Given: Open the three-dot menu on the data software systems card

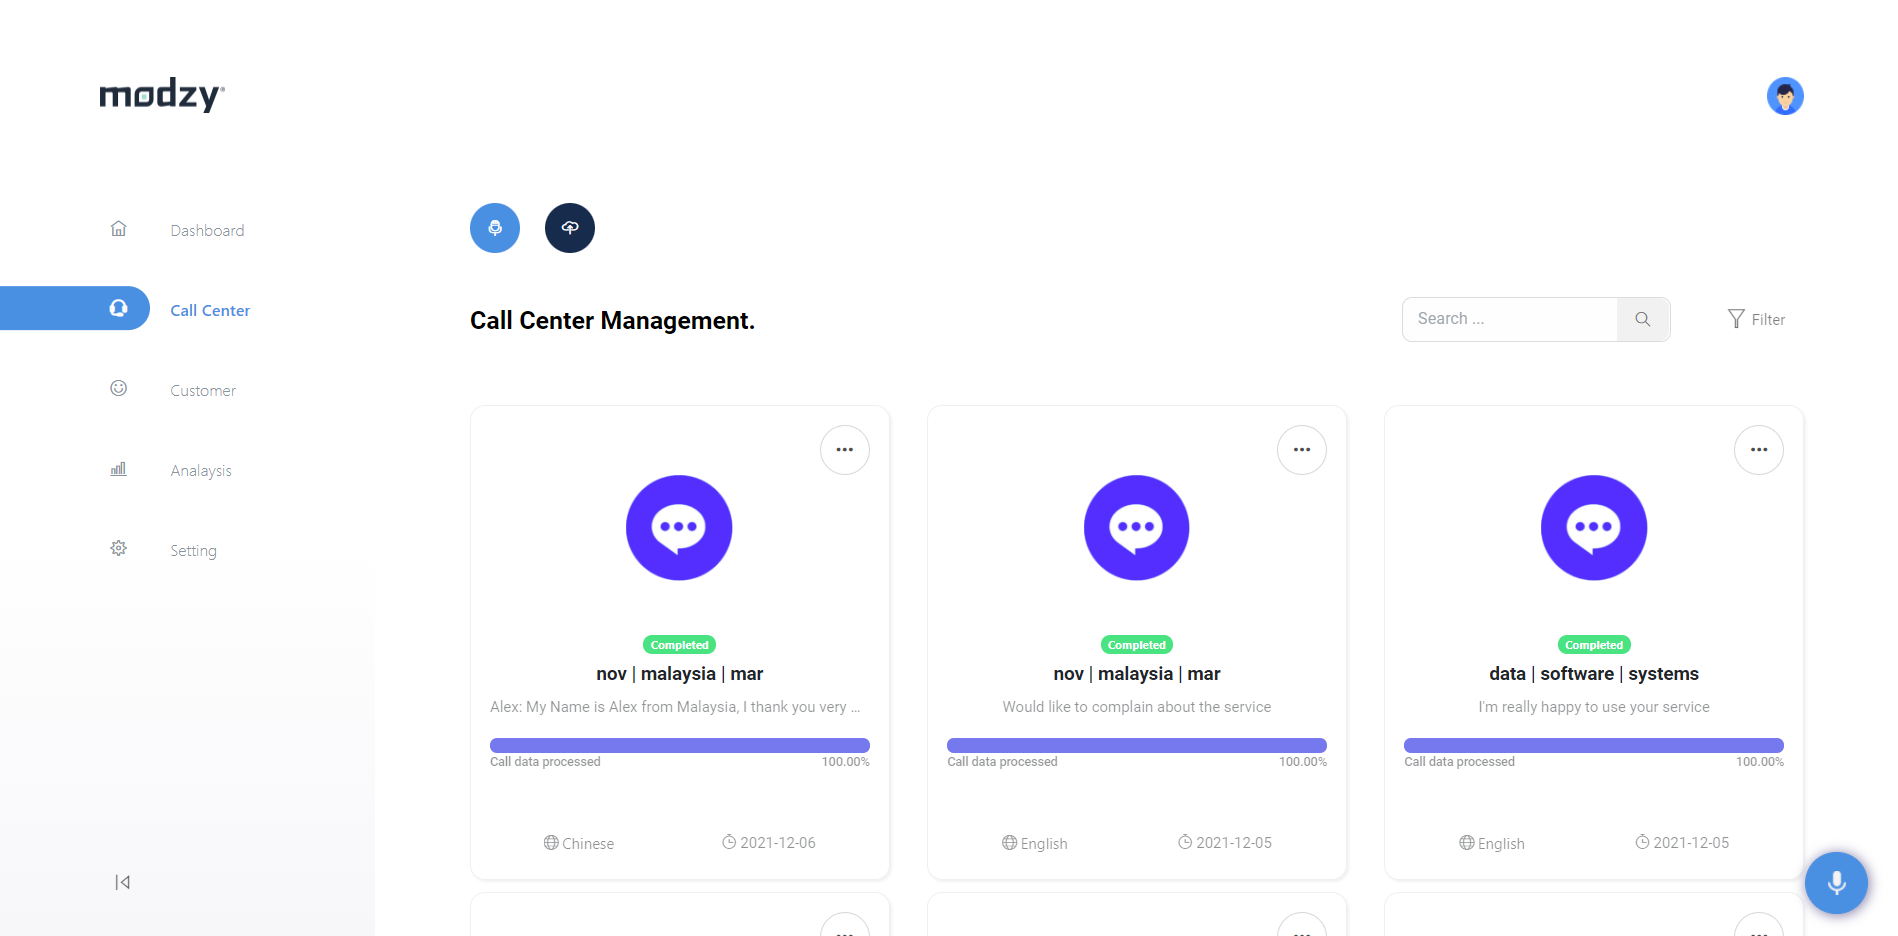Looking at the screenshot, I should (x=1759, y=450).
